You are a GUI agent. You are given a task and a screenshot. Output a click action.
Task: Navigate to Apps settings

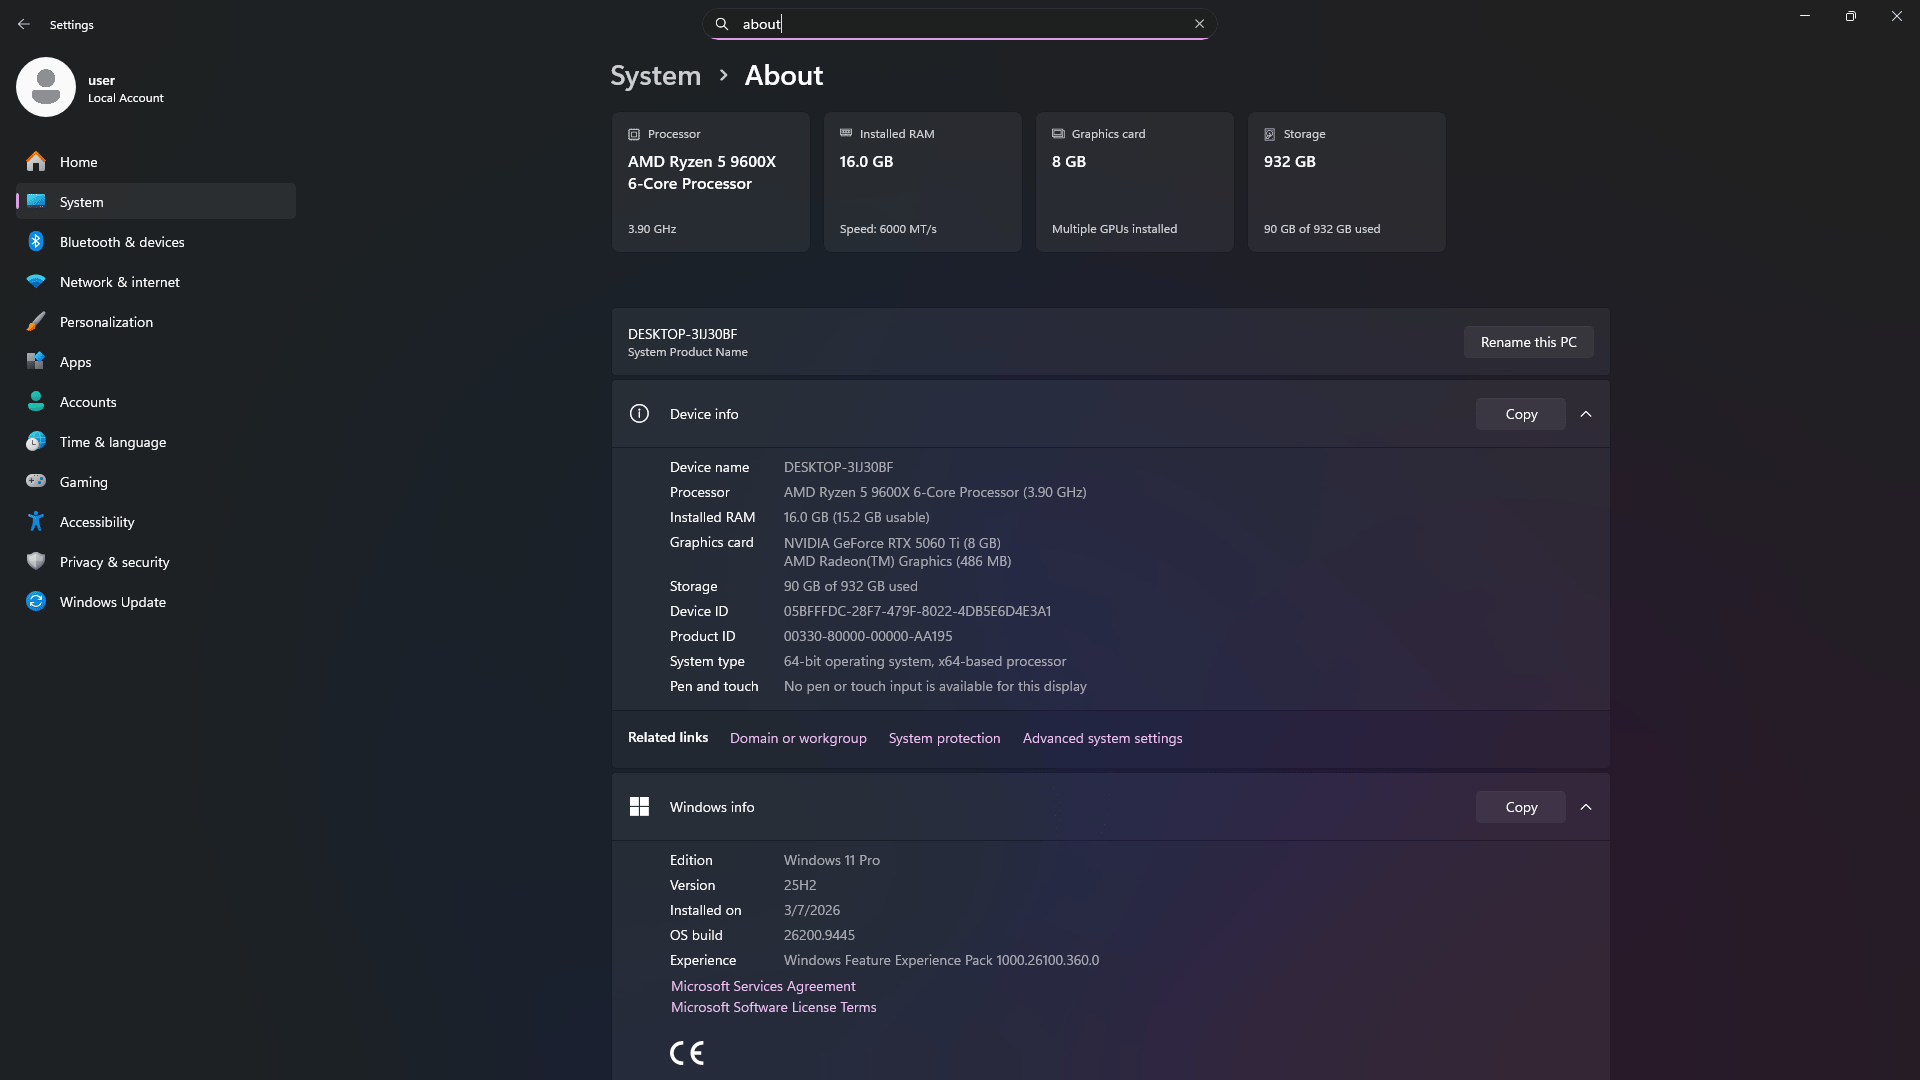156,361
